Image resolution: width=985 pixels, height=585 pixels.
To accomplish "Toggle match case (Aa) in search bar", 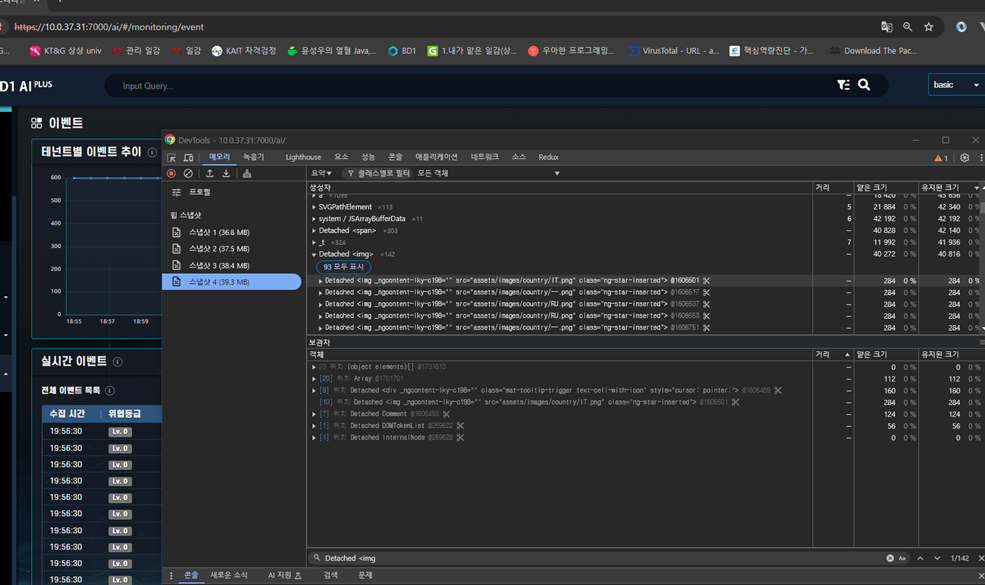I will click(902, 558).
